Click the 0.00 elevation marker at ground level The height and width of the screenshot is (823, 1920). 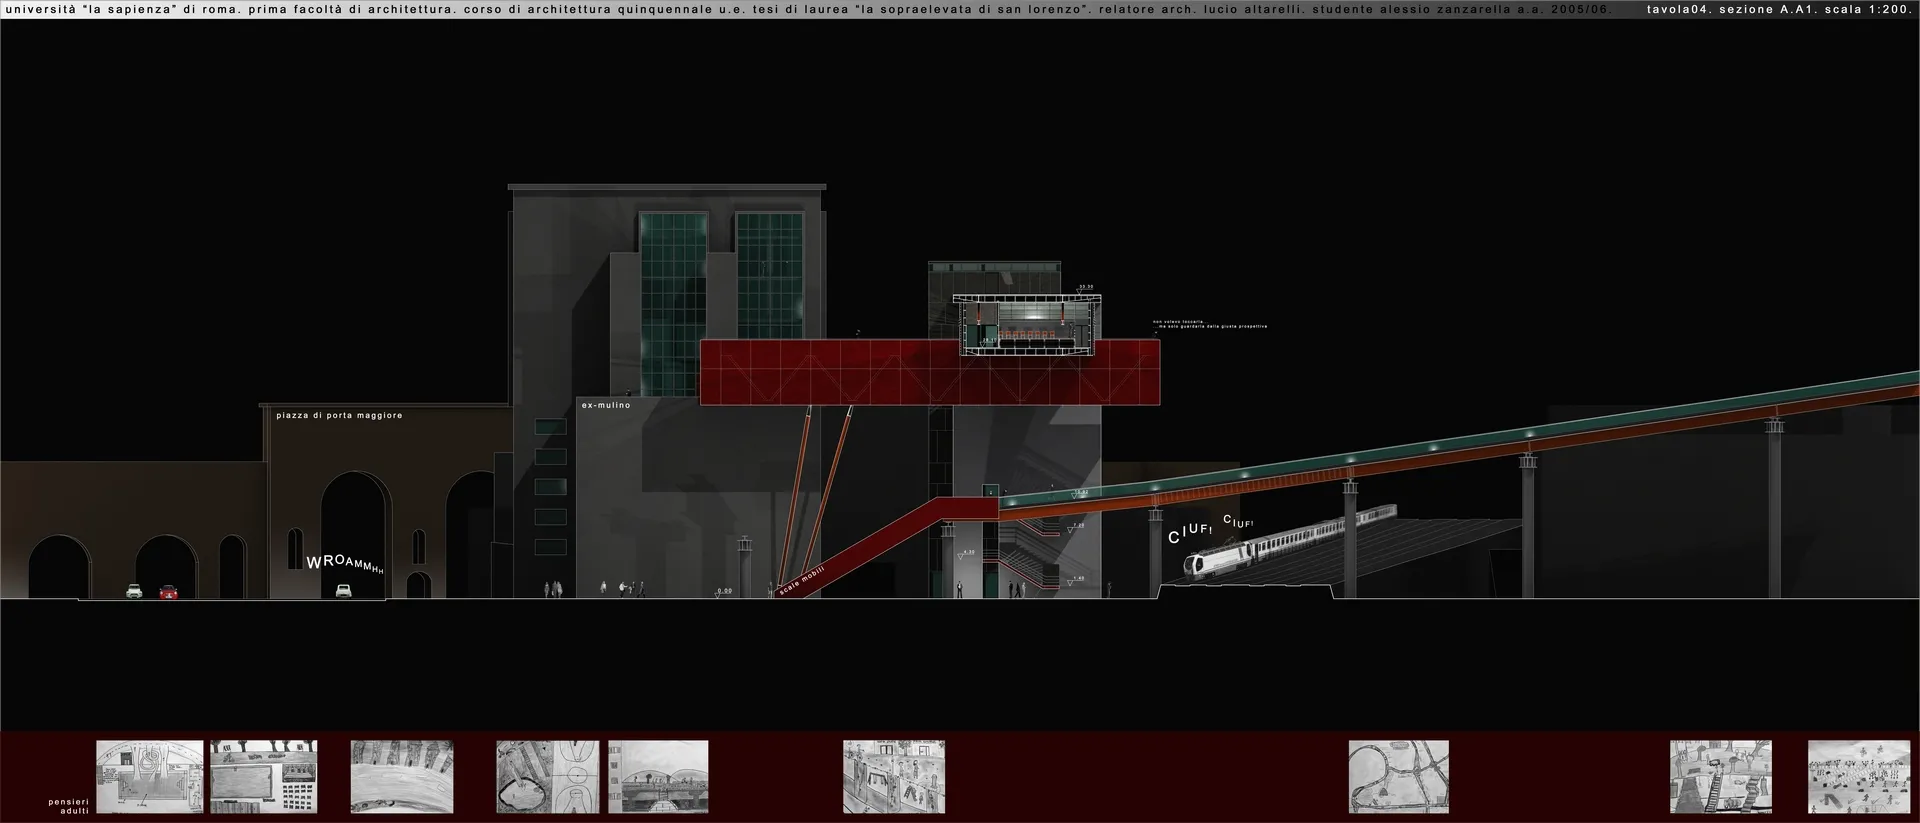(723, 591)
